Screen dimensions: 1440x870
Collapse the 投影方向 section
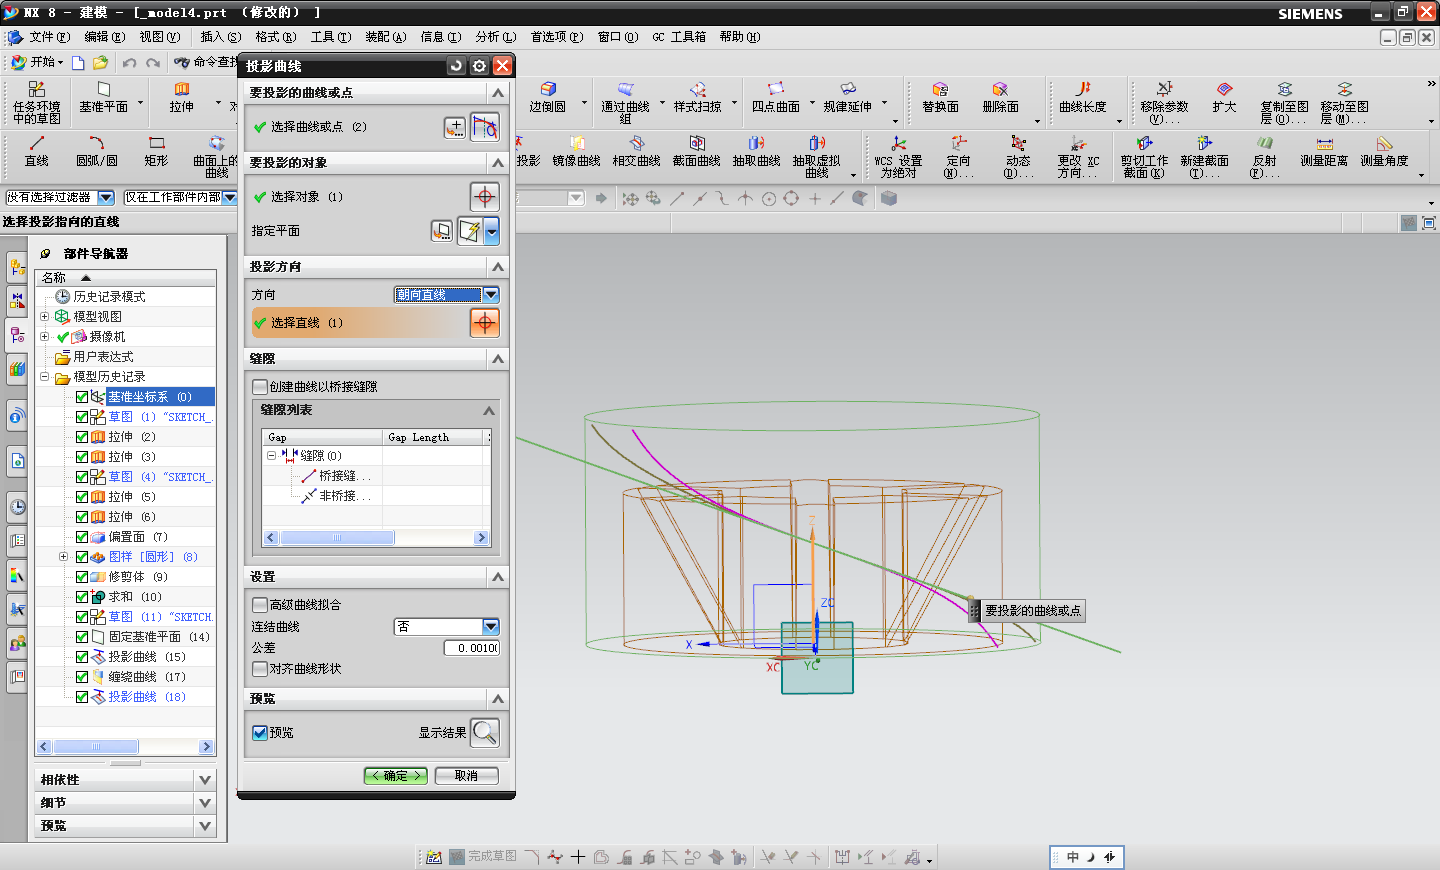[x=498, y=267]
